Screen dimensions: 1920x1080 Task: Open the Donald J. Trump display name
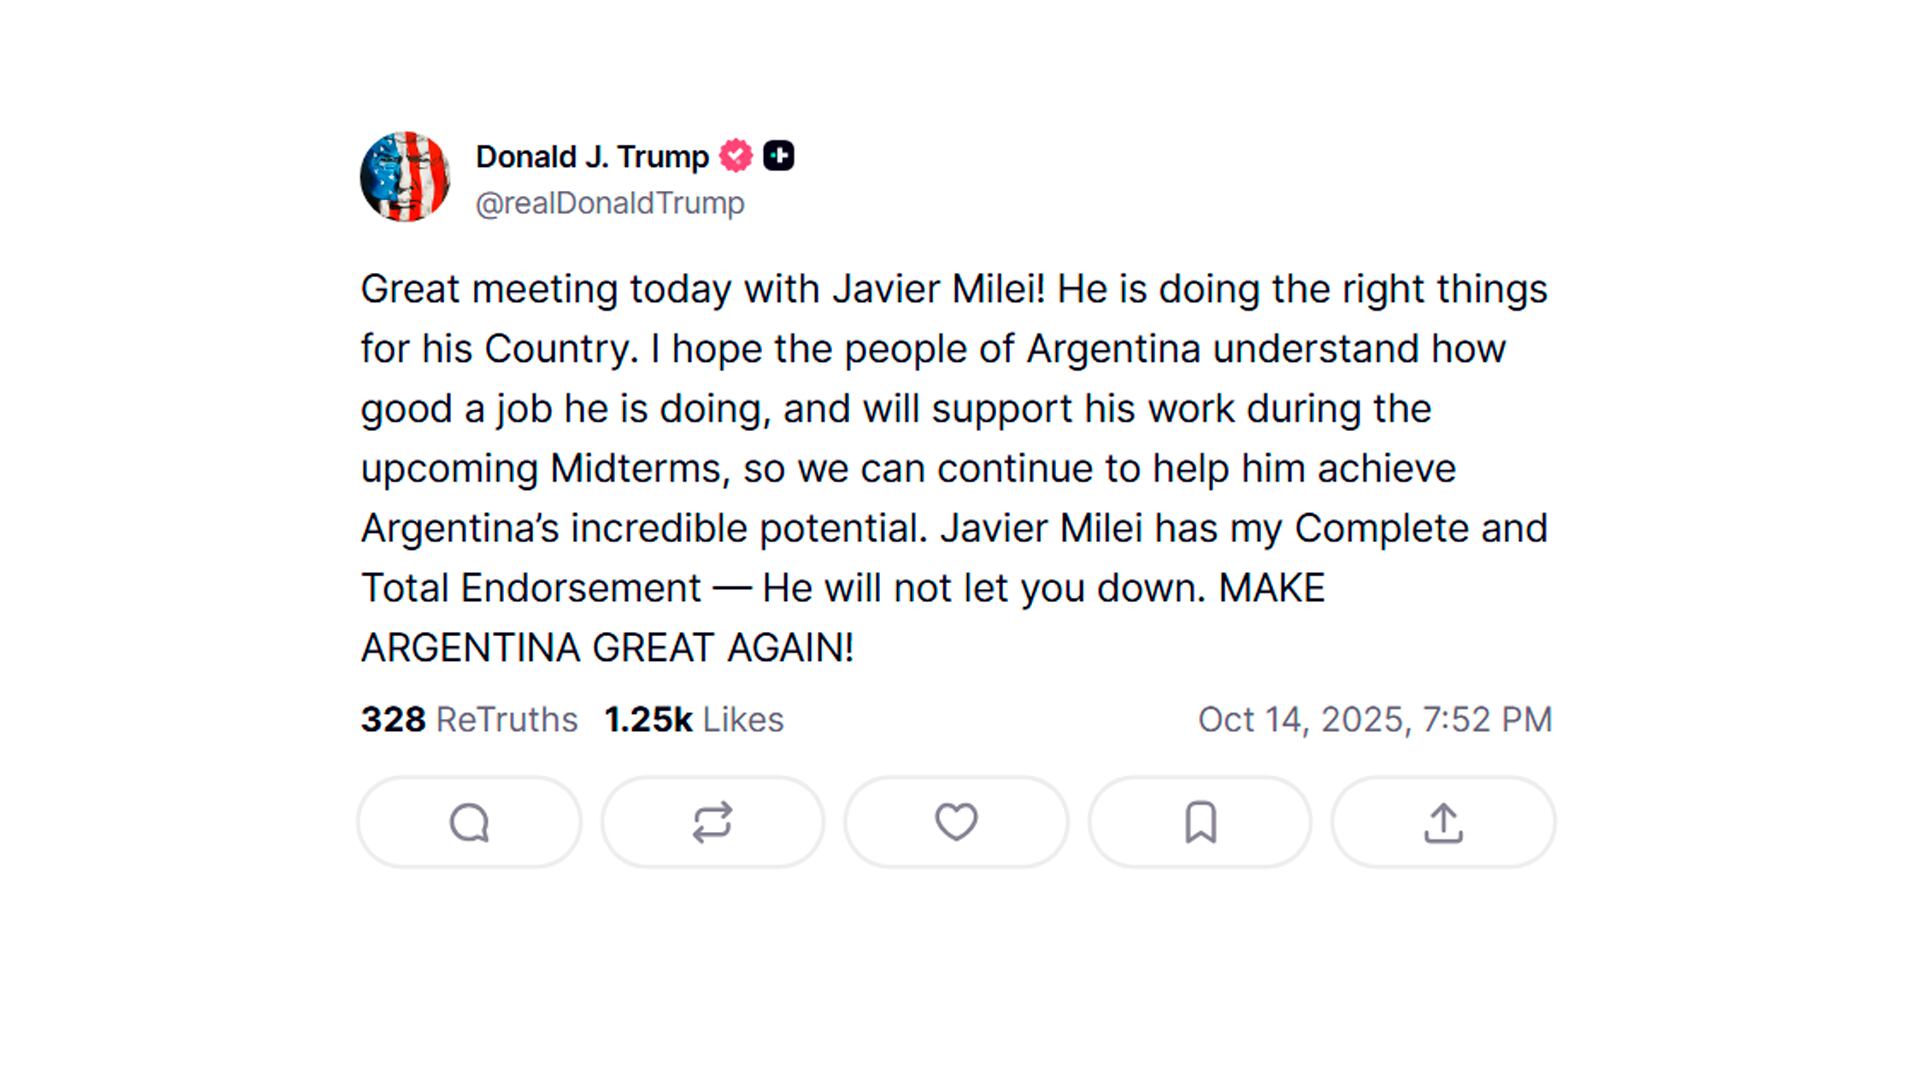[x=592, y=157]
